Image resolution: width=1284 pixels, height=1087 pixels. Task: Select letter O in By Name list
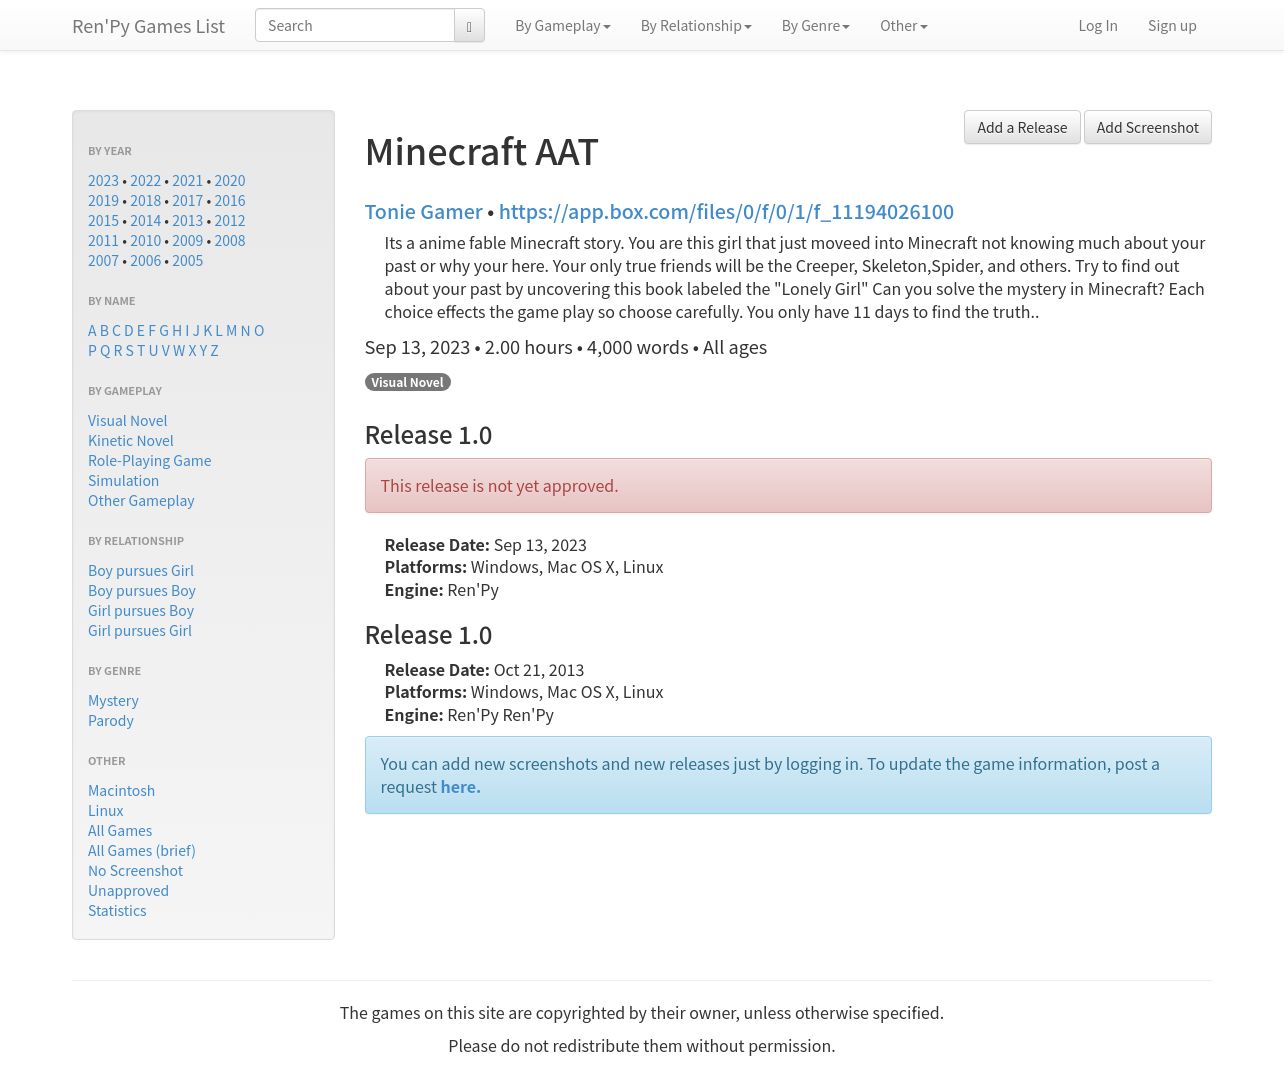point(259,331)
